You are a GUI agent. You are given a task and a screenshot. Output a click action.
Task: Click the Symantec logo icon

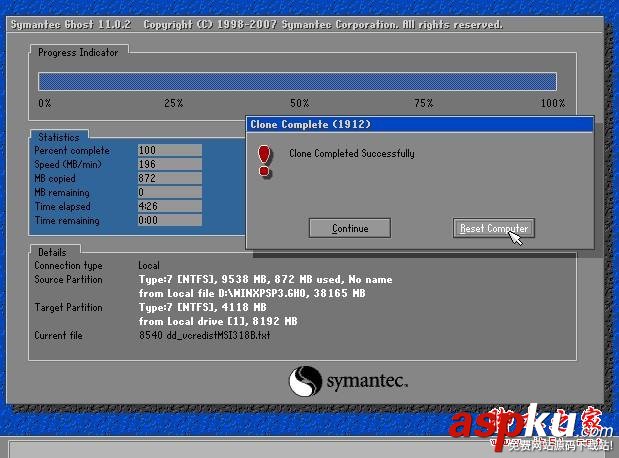click(305, 381)
